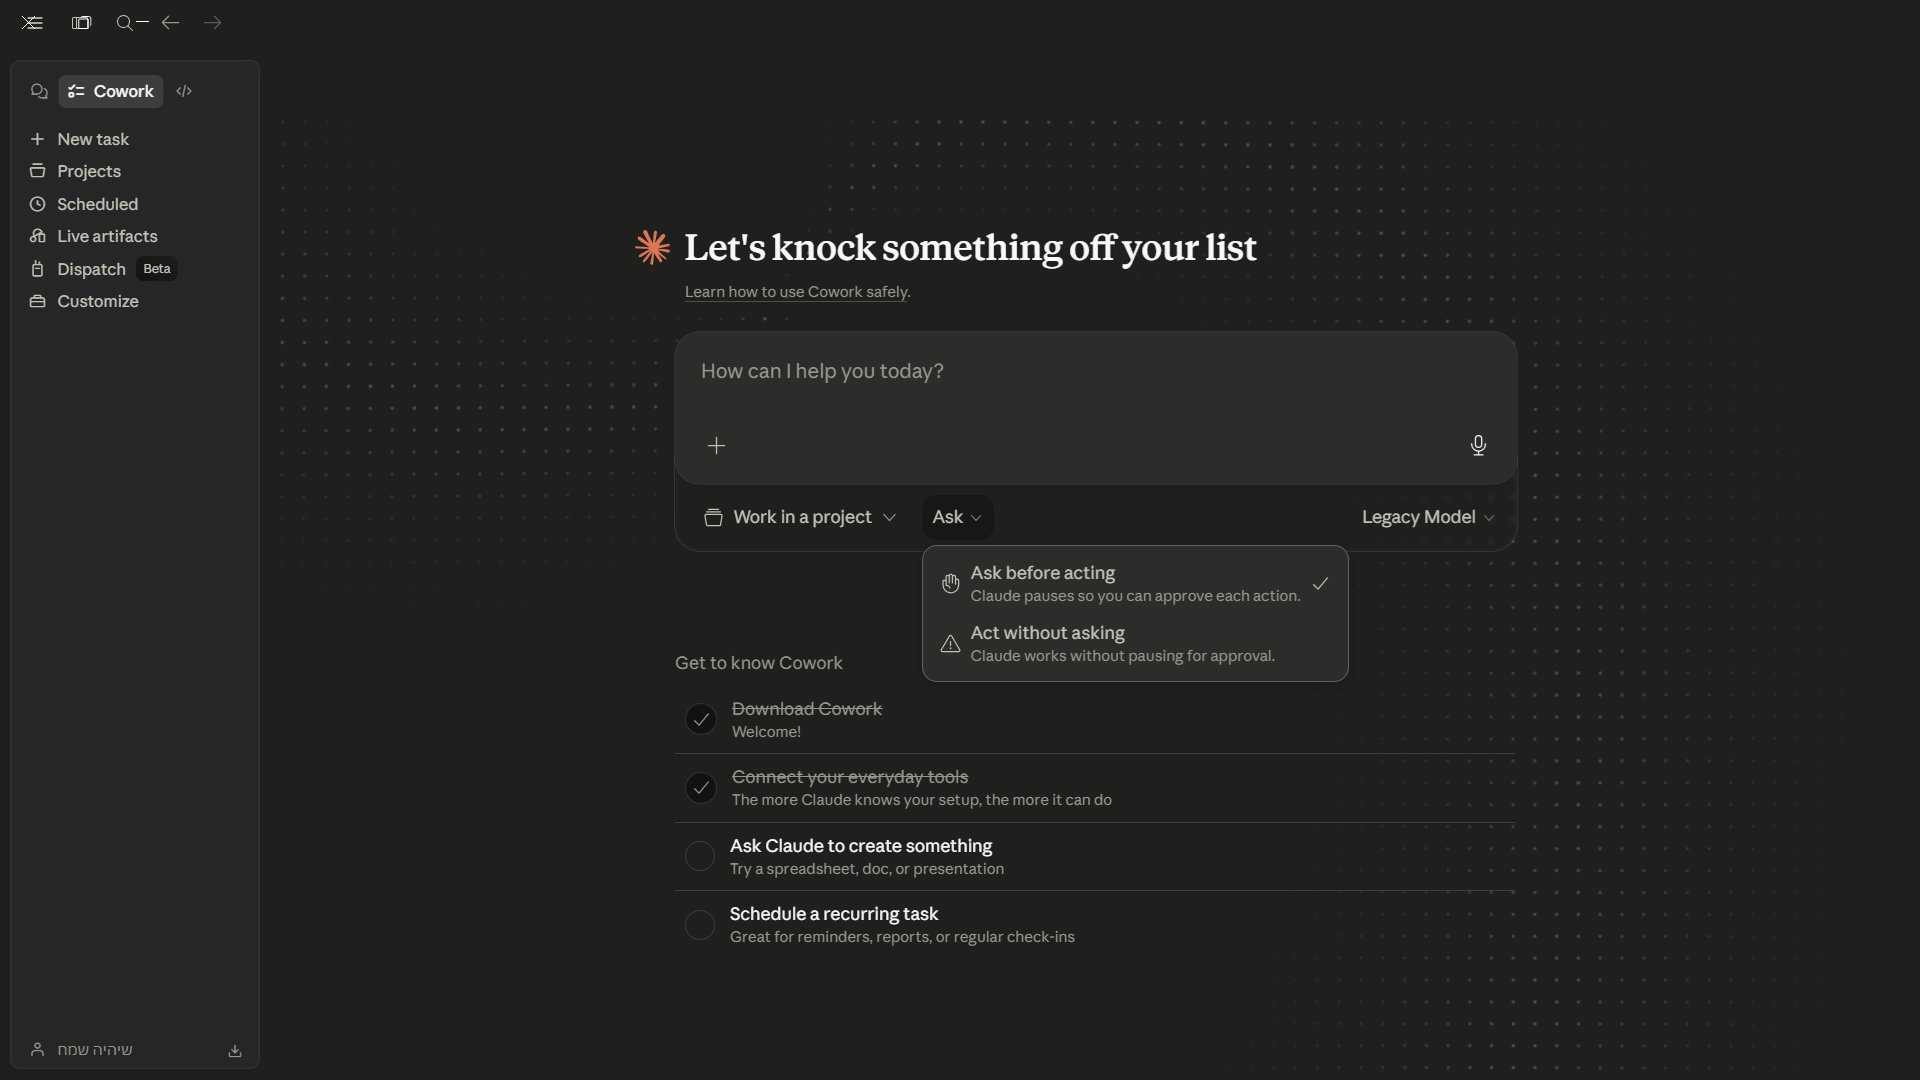
Task: Collapse the Ask mode dropdown
Action: [957, 517]
